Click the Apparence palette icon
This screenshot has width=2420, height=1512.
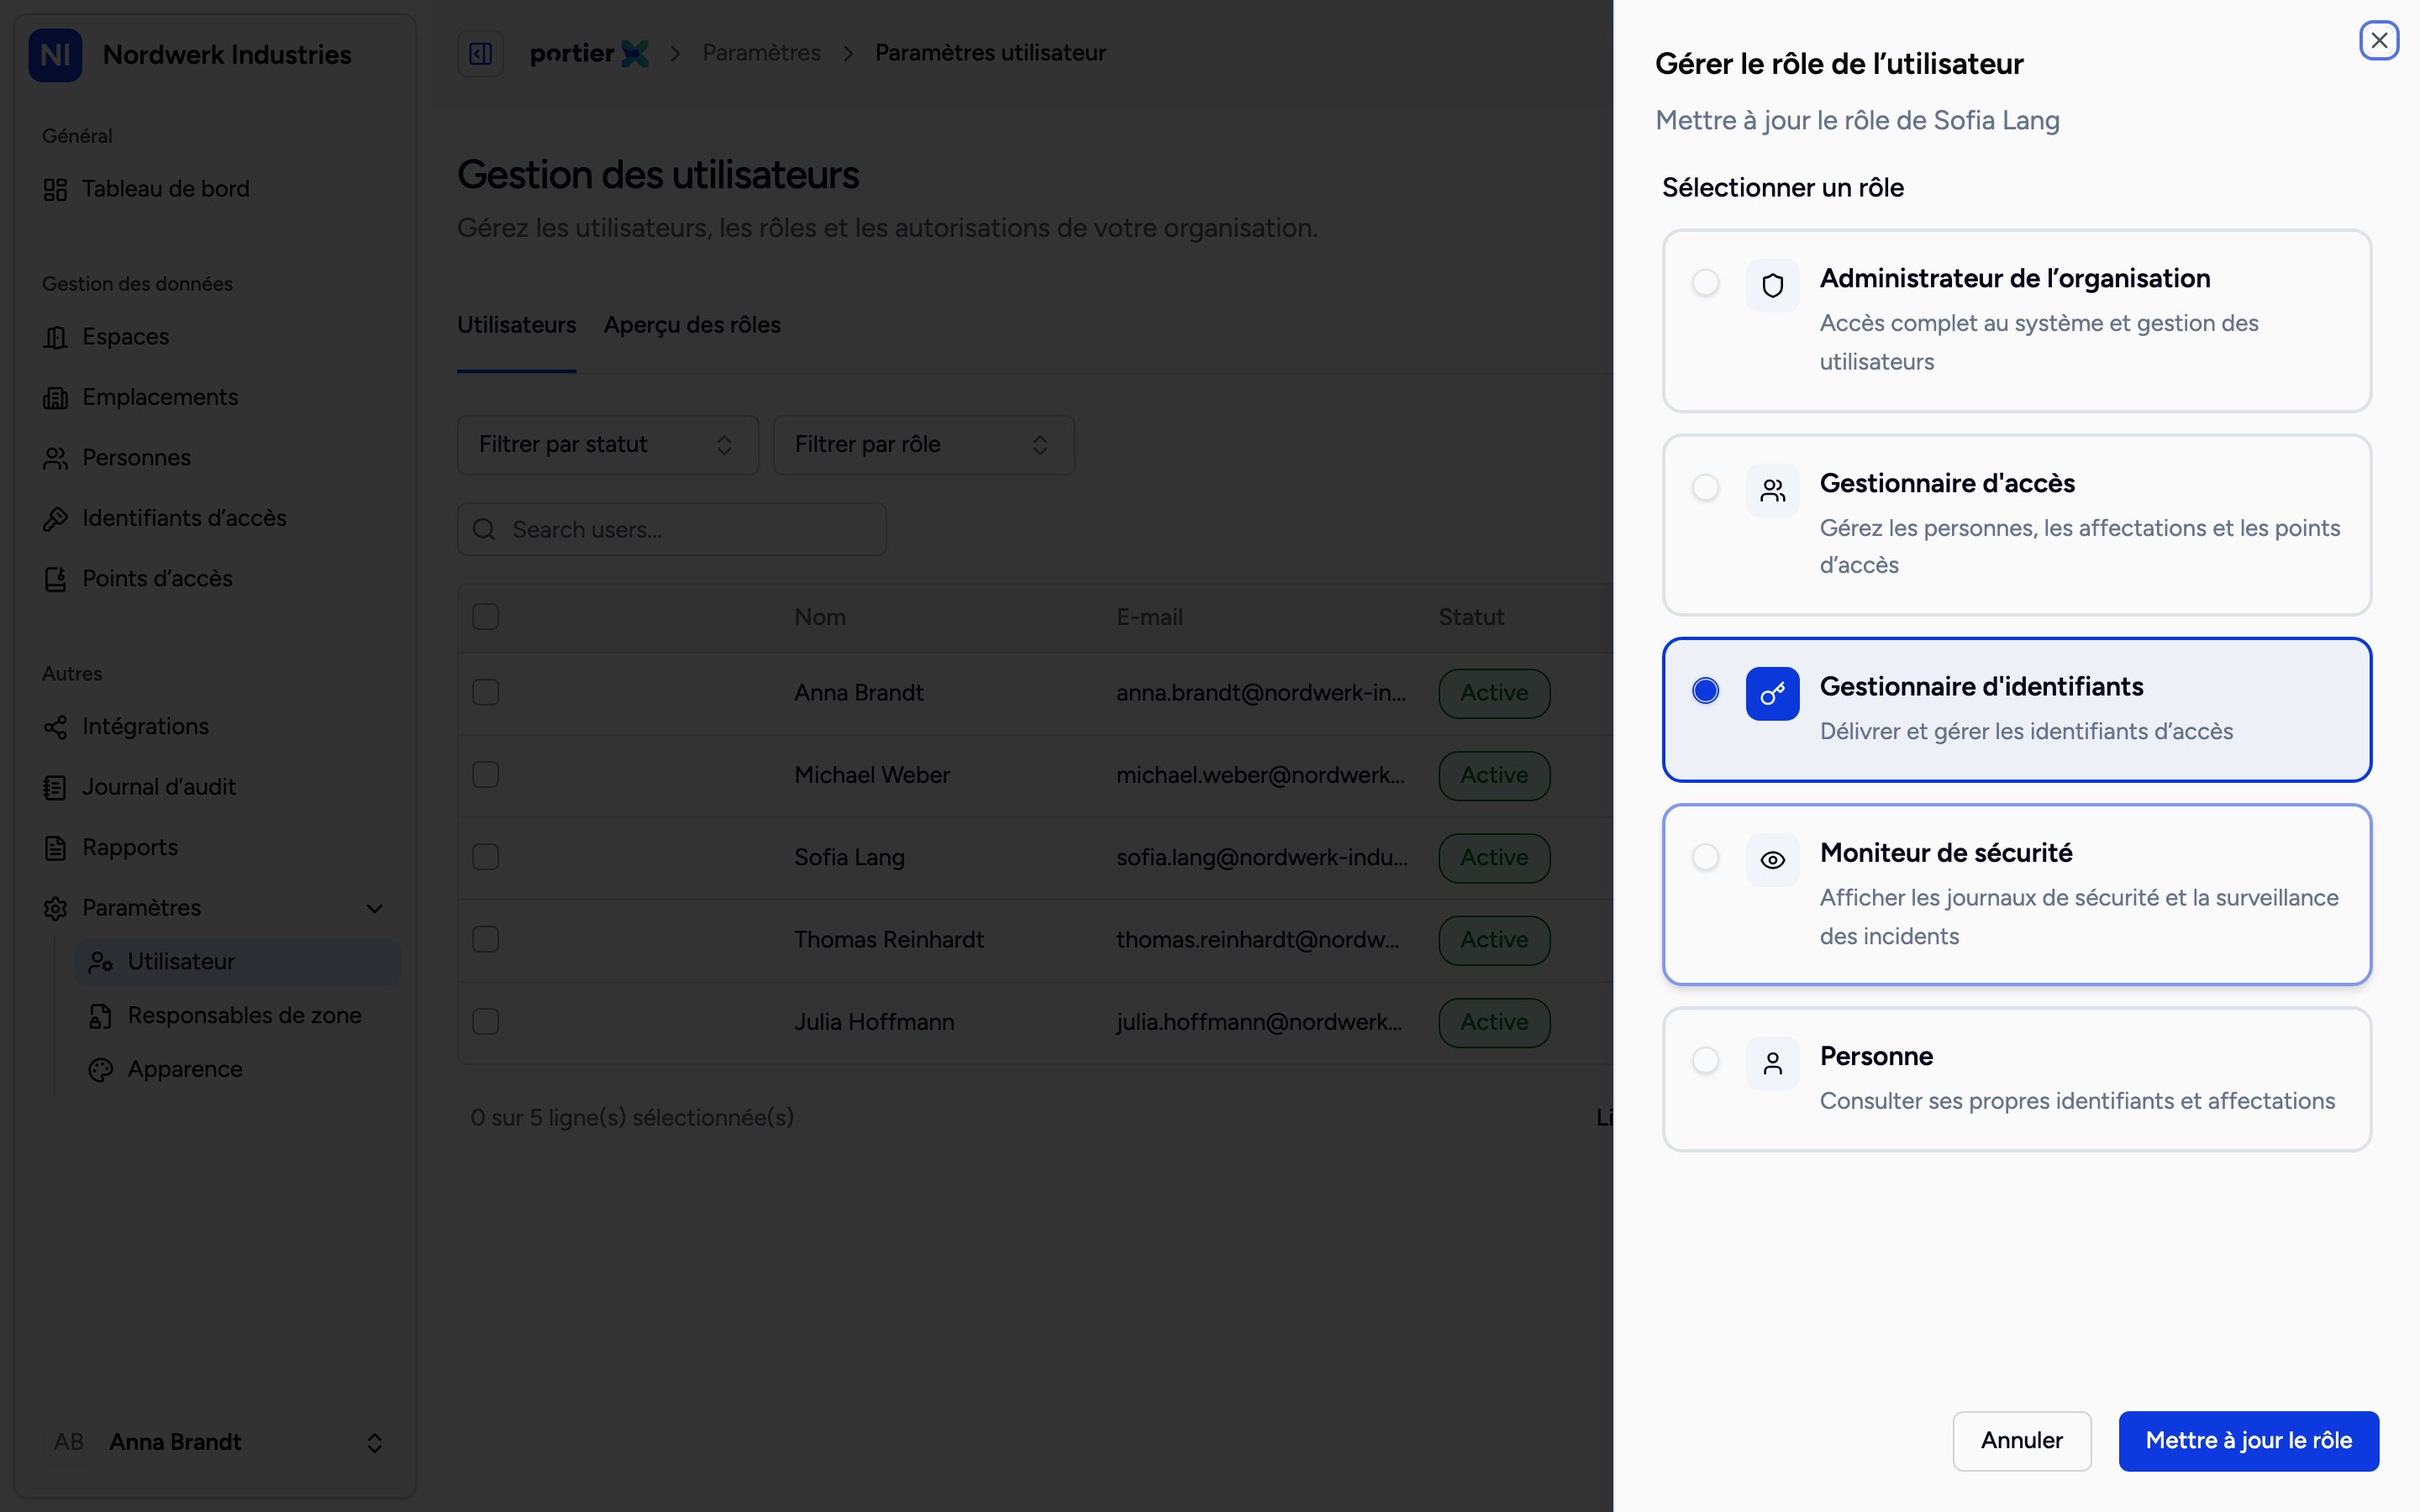pyautogui.click(x=100, y=1070)
